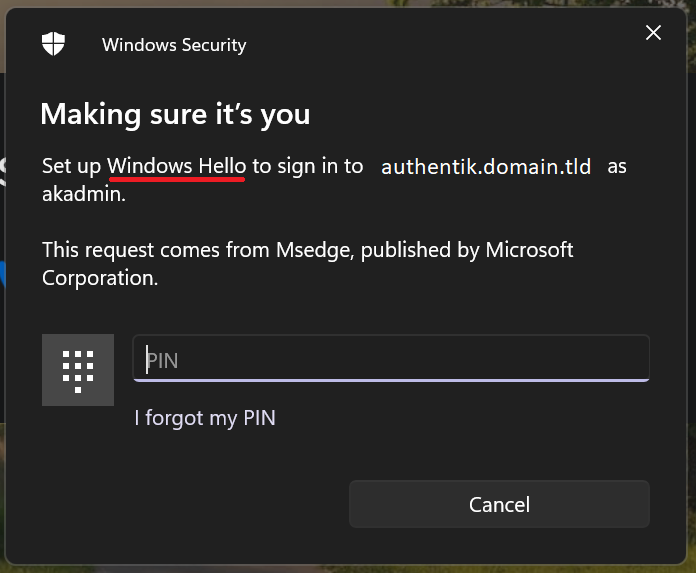Click the underlined Windows Hello text
This screenshot has height=573, width=696.
177,166
